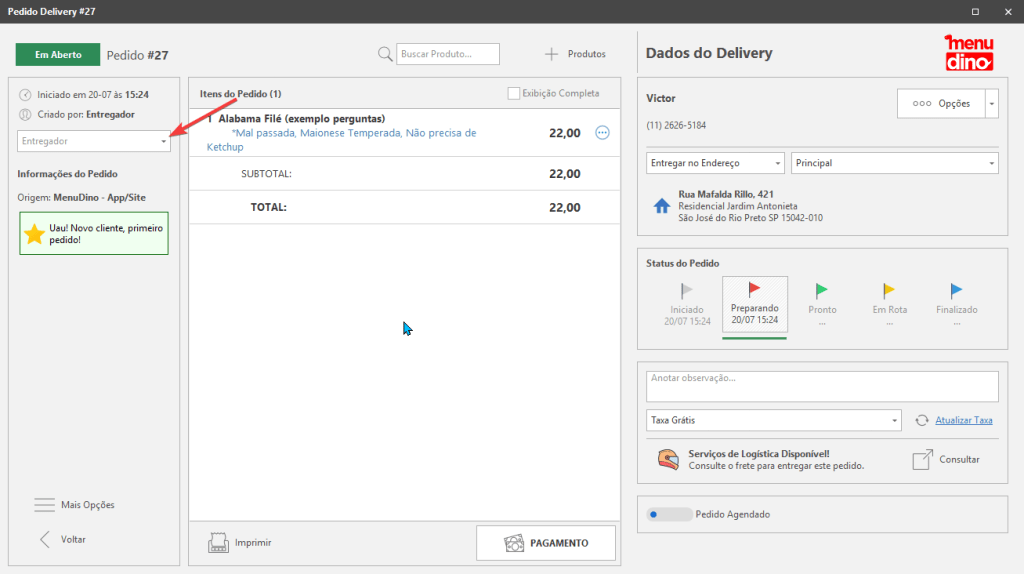Toggle the Pedido Agendado switch

tap(669, 515)
